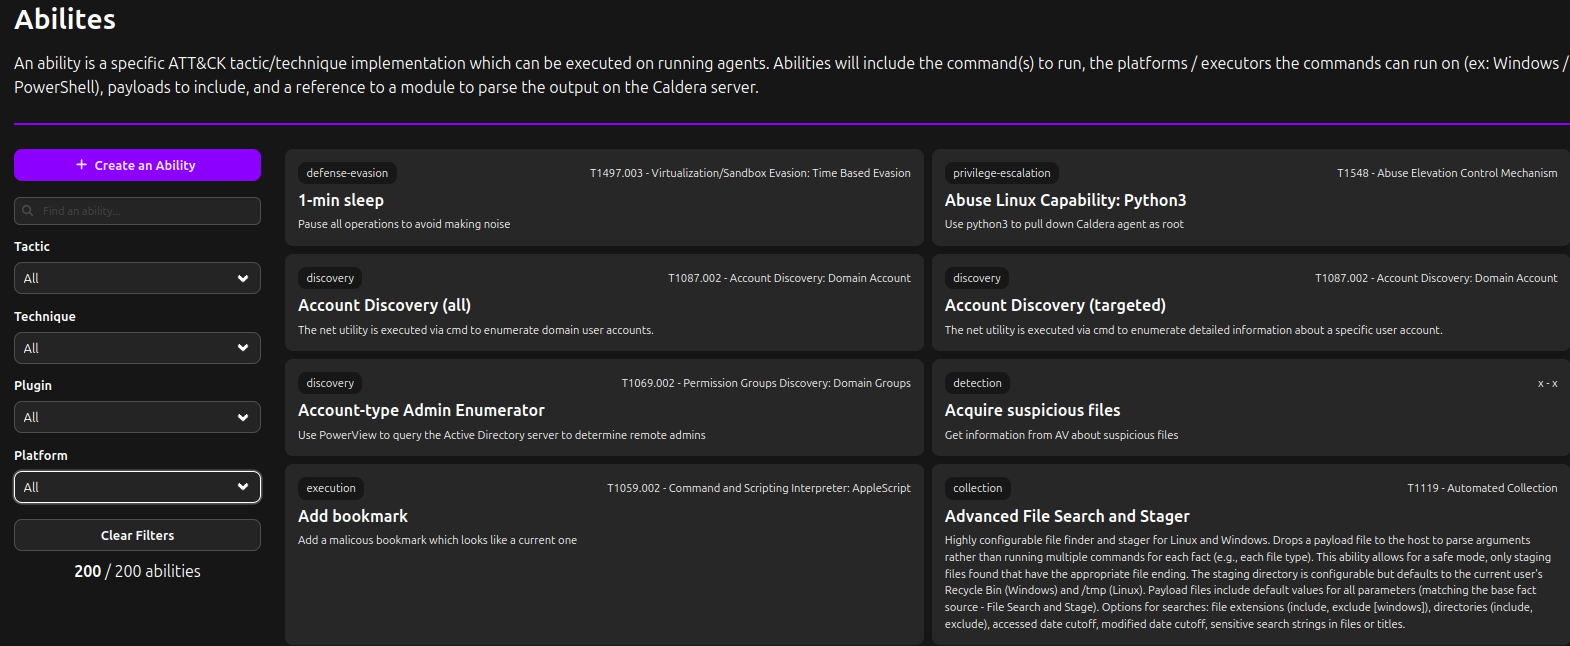The image size is (1570, 646).
Task: Click the defense-evasion tactic tag
Action: click(347, 173)
